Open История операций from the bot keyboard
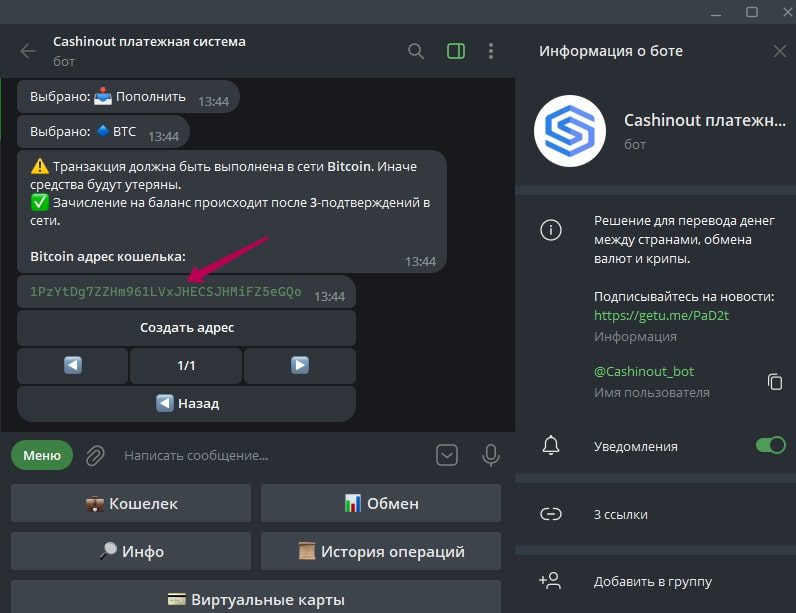The height and width of the screenshot is (613, 796). [381, 551]
